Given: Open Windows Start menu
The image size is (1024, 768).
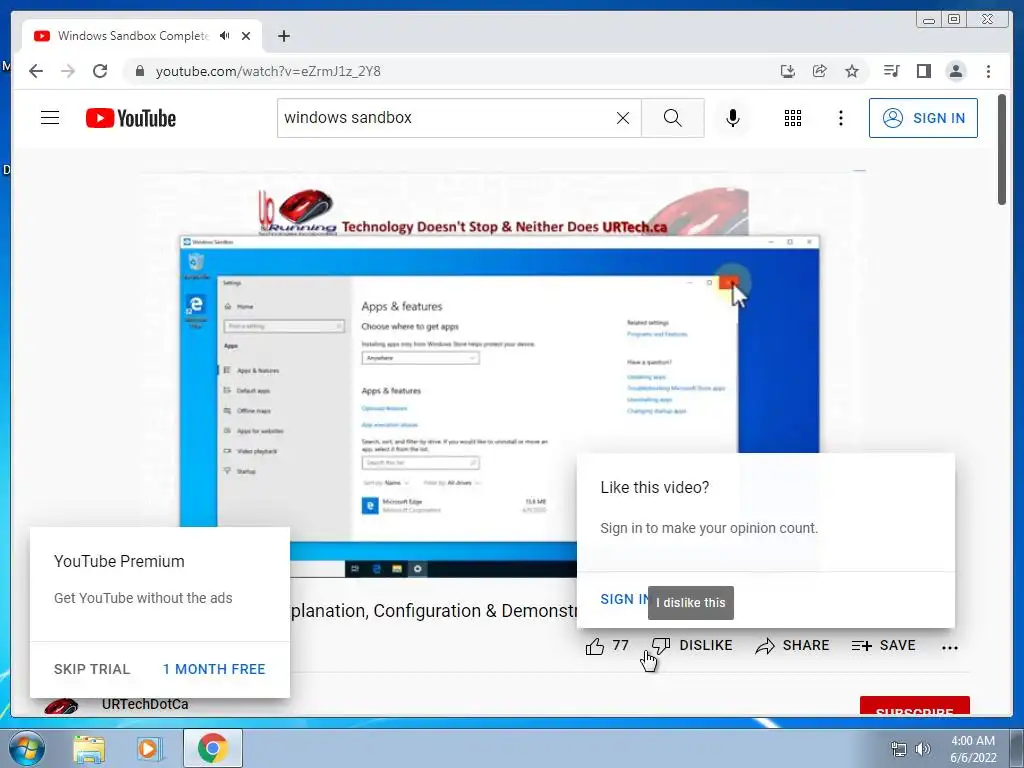Looking at the screenshot, I should 26,748.
